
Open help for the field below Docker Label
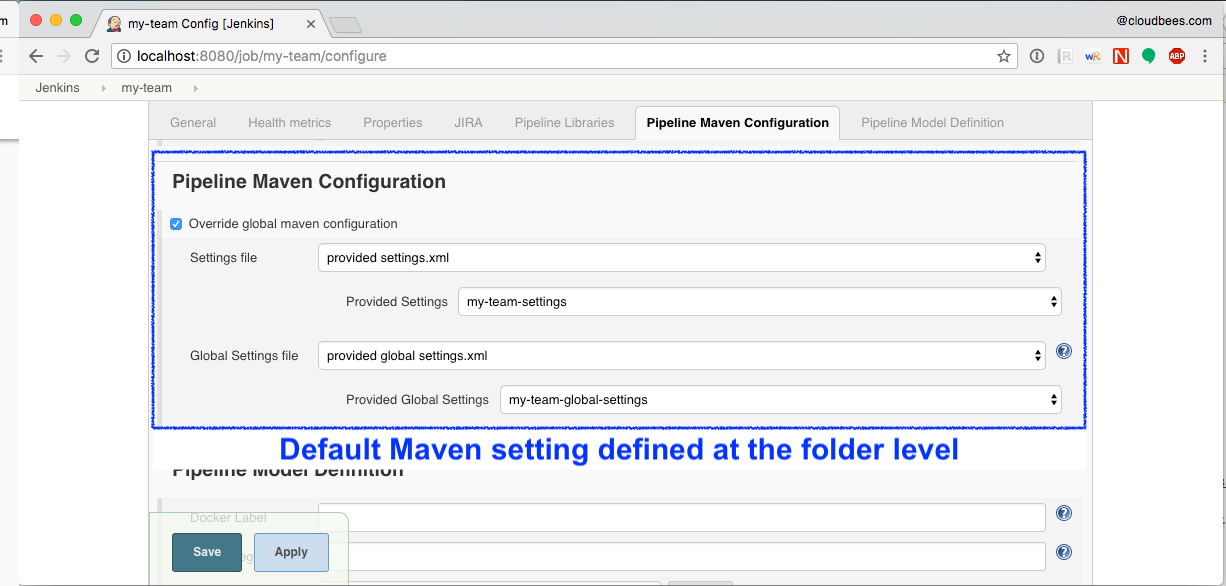coord(1064,552)
